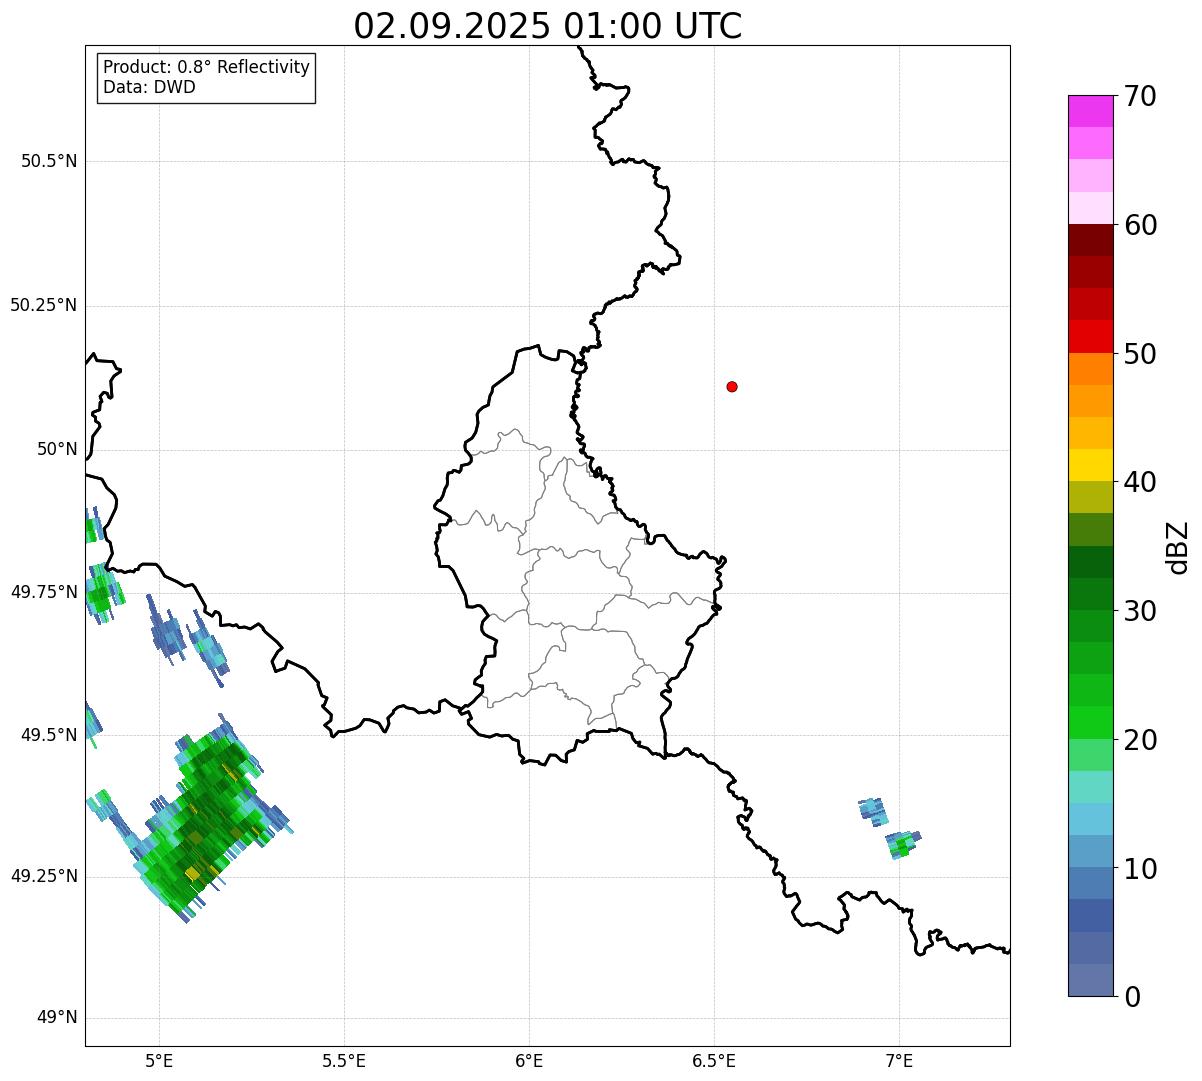Click the colorbar tick label 10
1202x1081 pixels.
tap(1140, 869)
